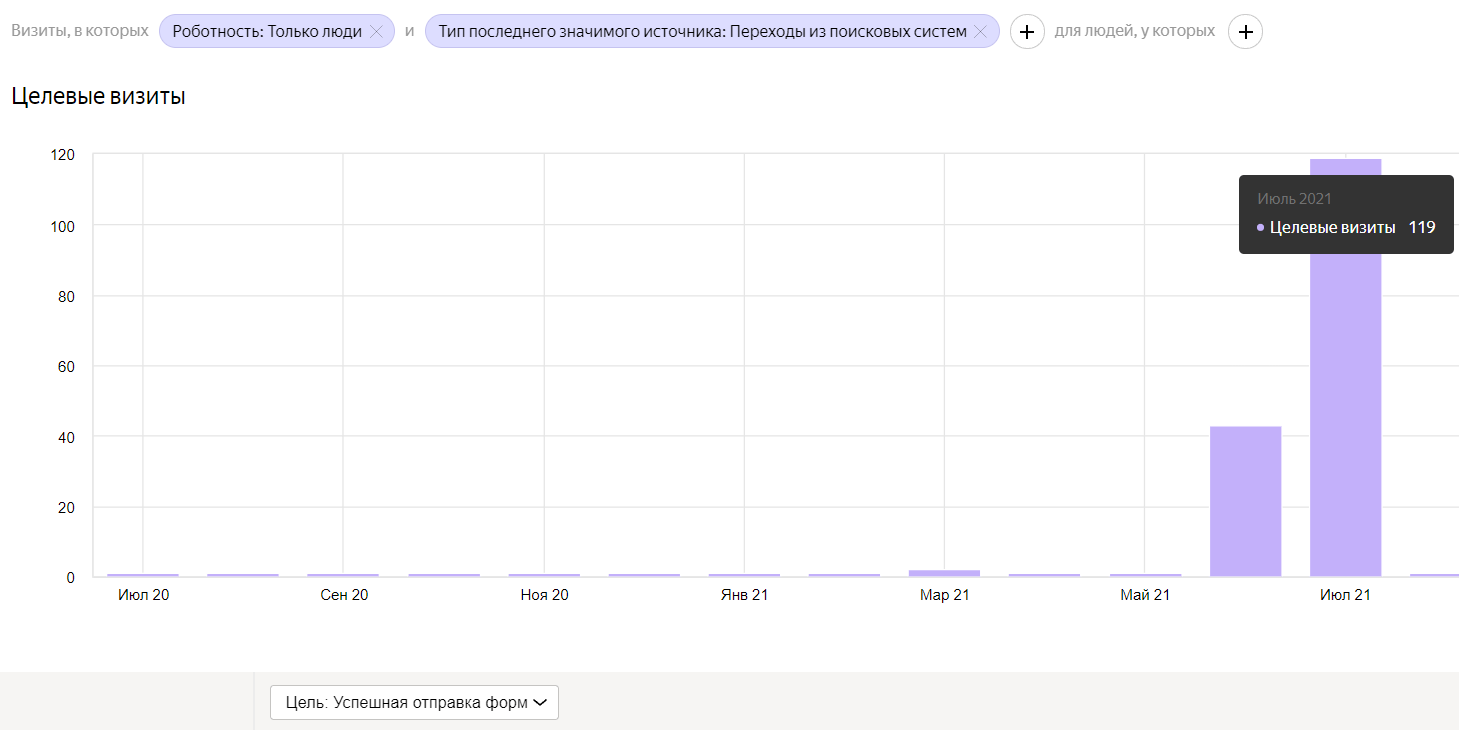Add a people condition with the plus button
Image resolution: width=1459 pixels, height=730 pixels.
click(1245, 32)
